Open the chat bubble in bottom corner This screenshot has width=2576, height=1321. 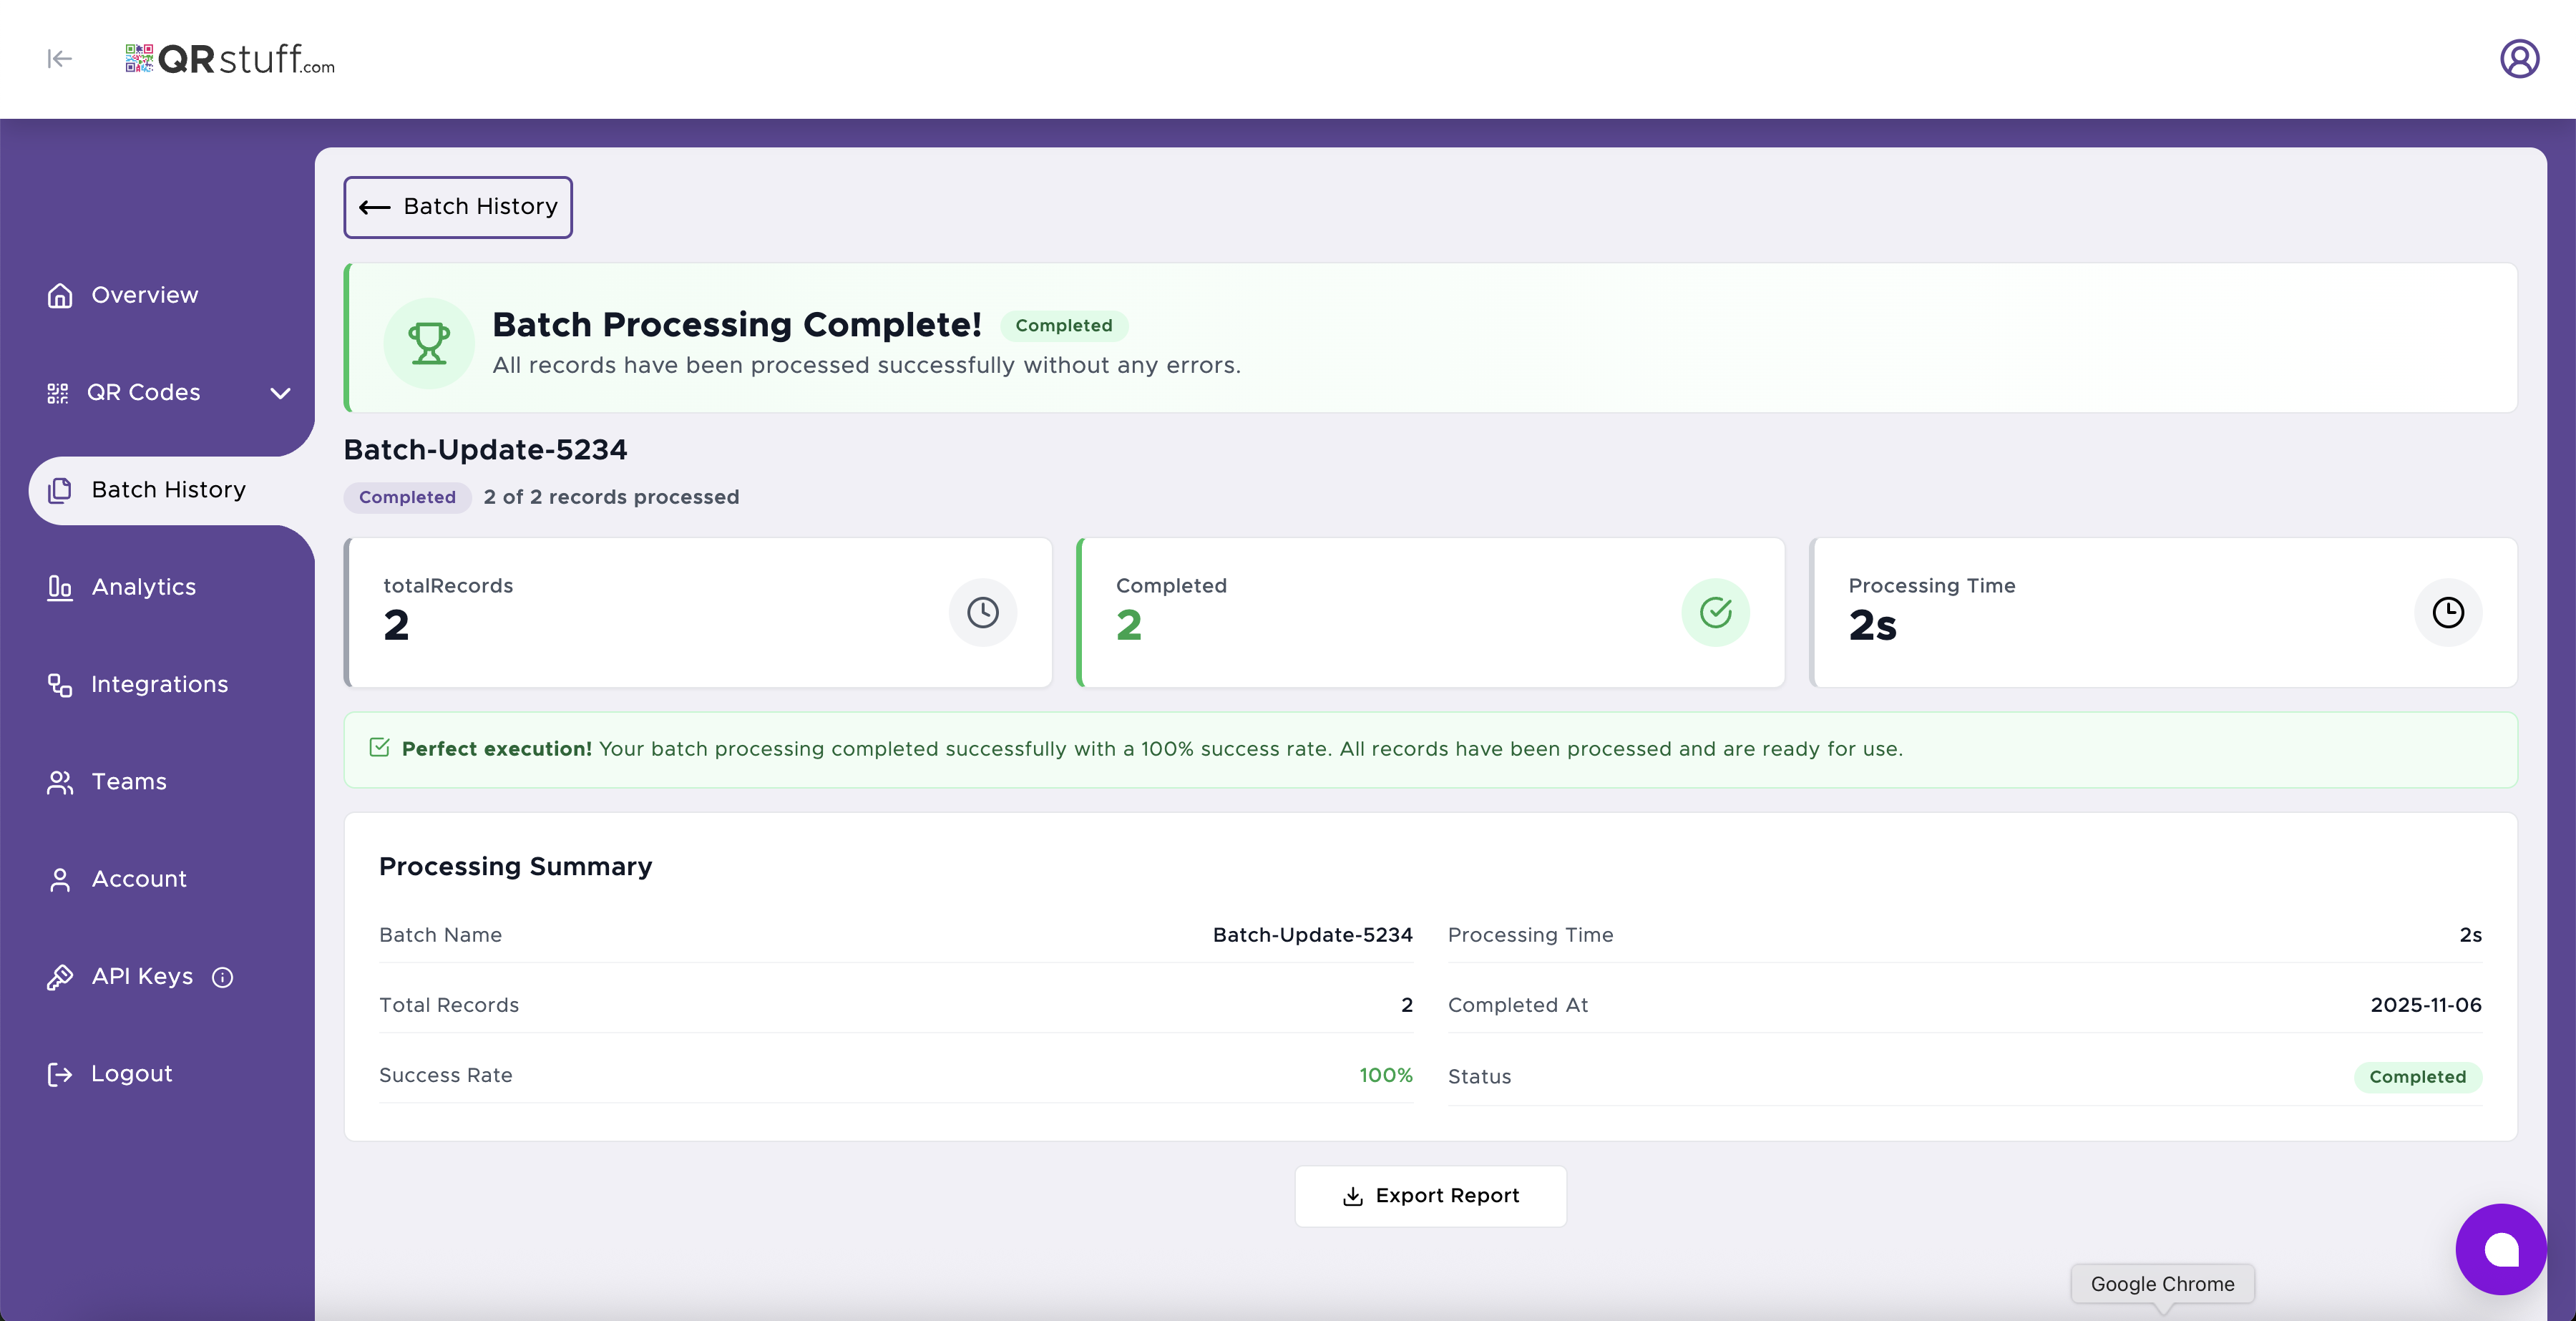pos(2501,1249)
